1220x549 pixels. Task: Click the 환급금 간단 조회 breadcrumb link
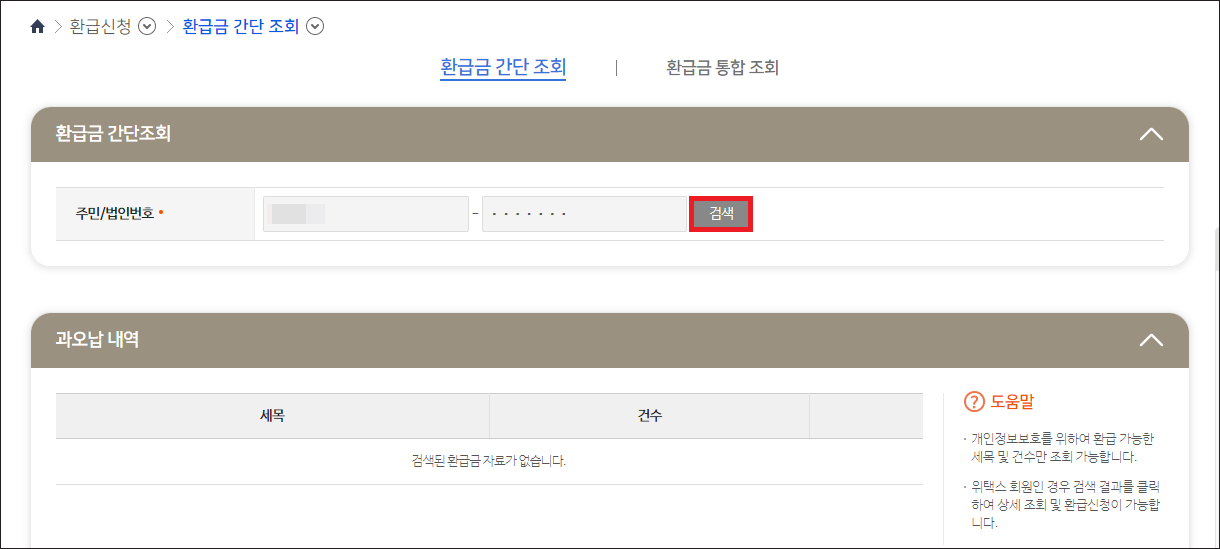241,27
